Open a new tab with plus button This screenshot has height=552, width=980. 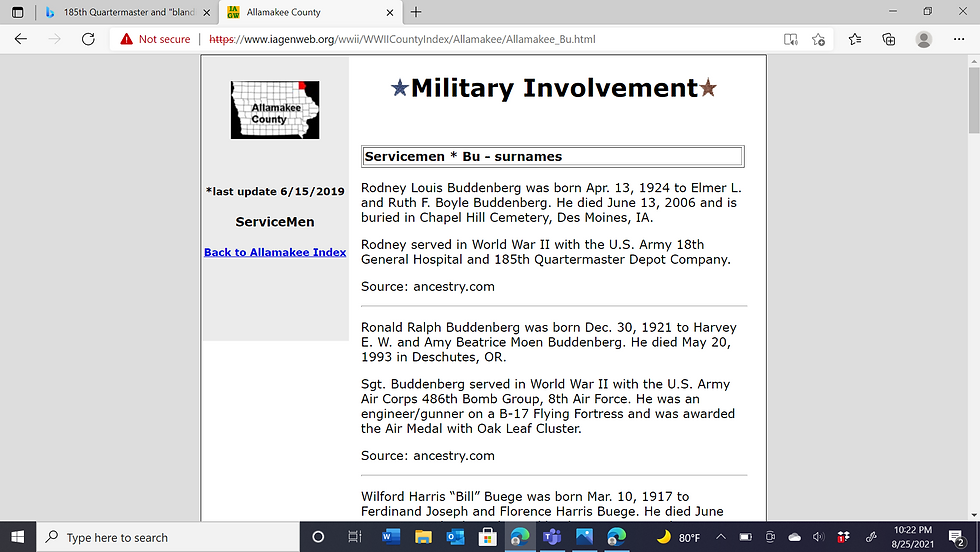(x=416, y=12)
